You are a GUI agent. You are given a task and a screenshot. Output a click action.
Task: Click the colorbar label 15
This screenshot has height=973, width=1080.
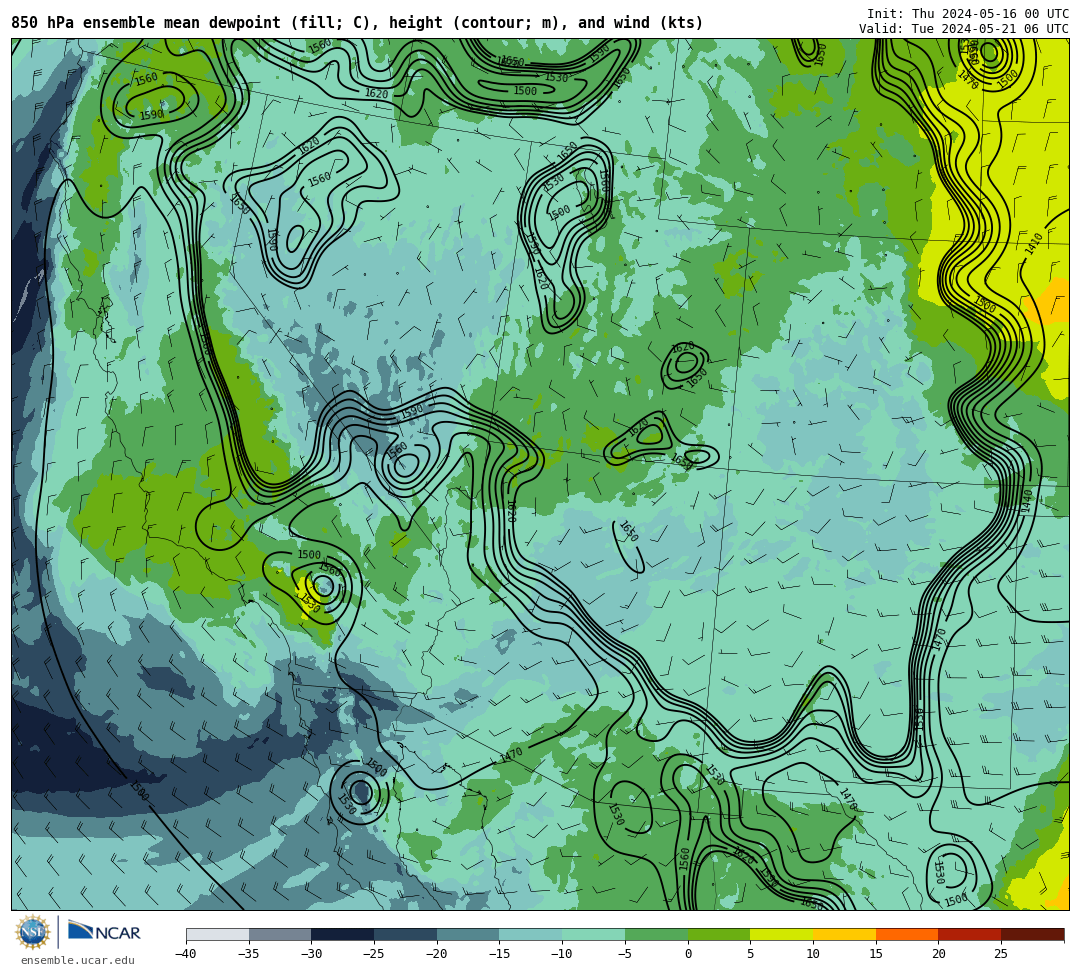coord(875,954)
